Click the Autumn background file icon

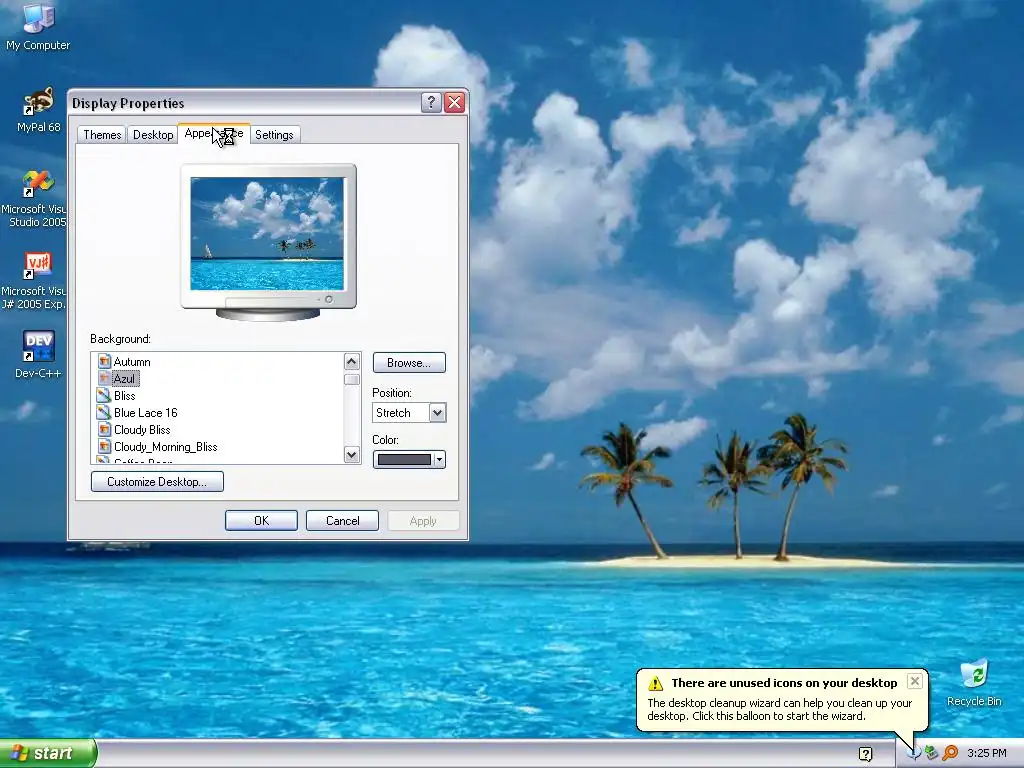[104, 361]
